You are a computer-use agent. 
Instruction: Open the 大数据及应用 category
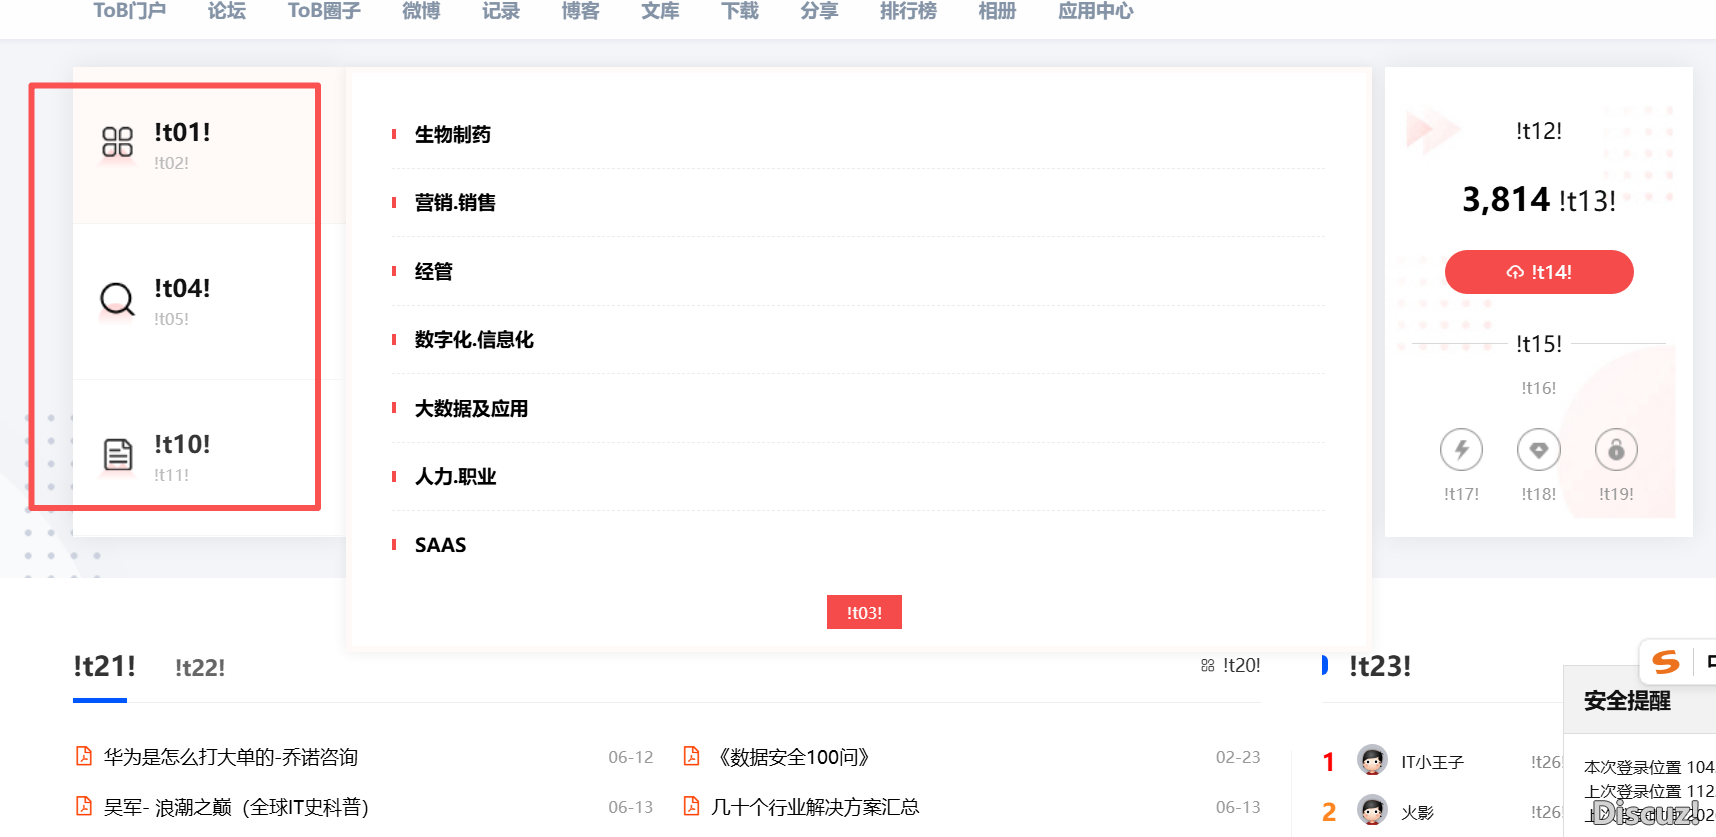[471, 408]
